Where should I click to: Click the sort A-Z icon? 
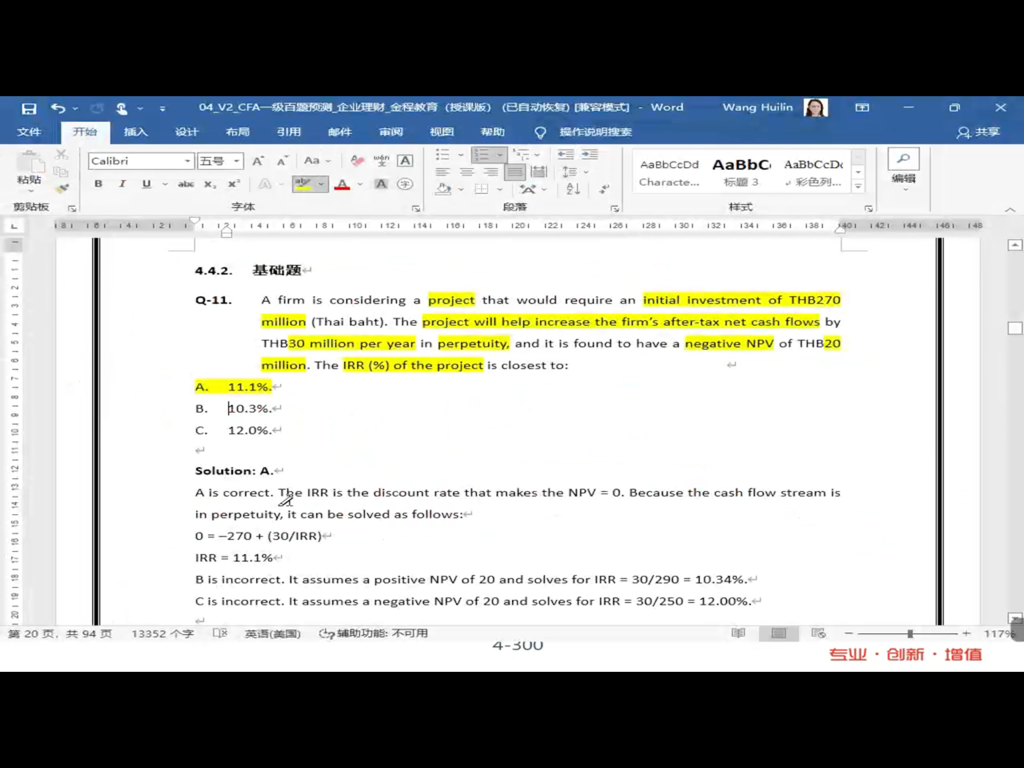click(x=573, y=189)
